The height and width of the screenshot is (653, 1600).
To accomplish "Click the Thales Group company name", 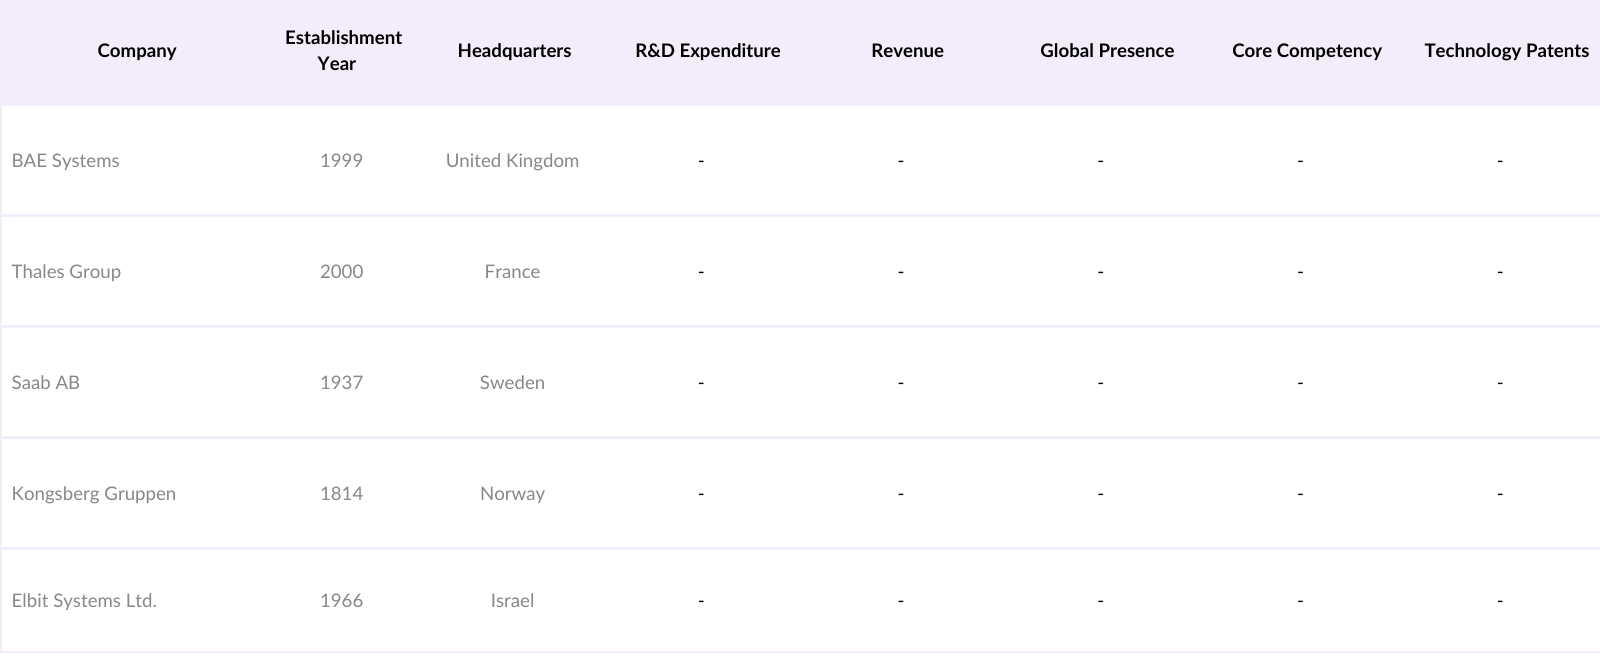I will (x=66, y=272).
